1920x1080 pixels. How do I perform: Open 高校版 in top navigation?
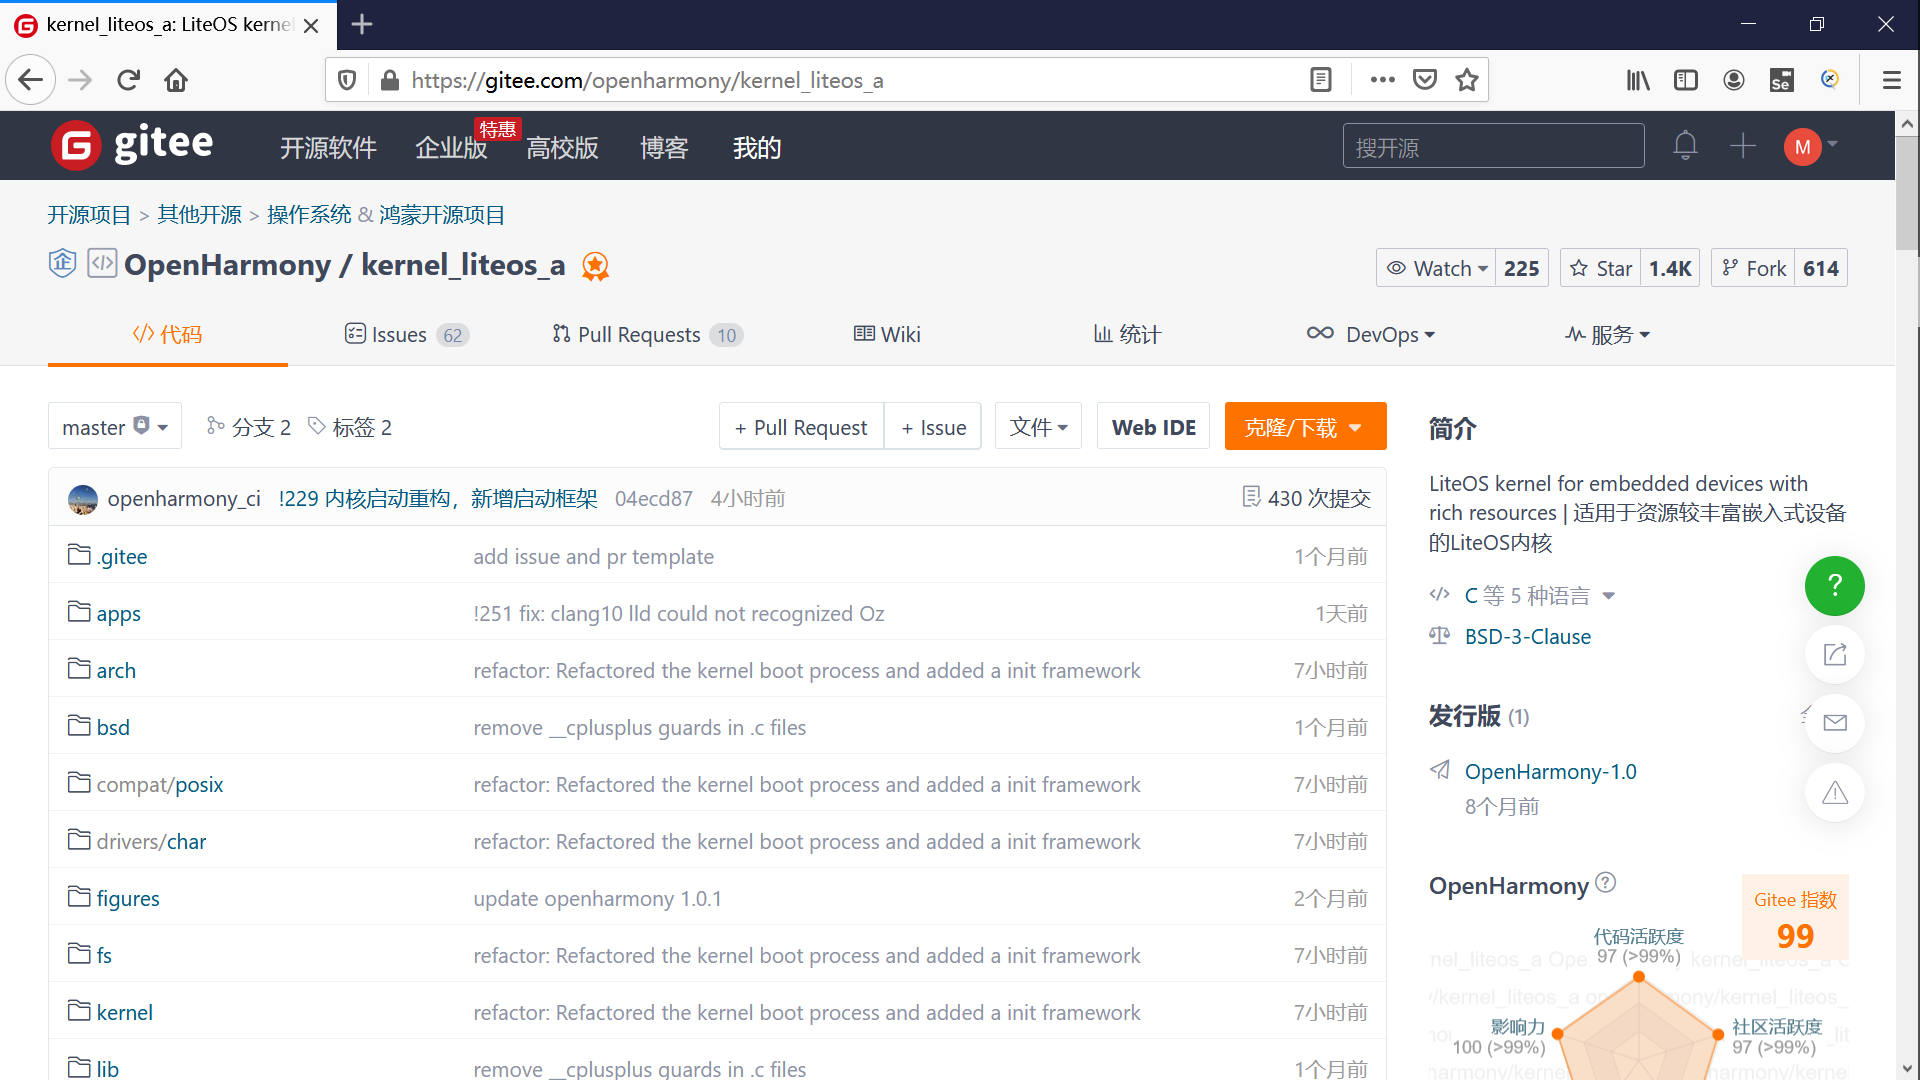(x=562, y=148)
